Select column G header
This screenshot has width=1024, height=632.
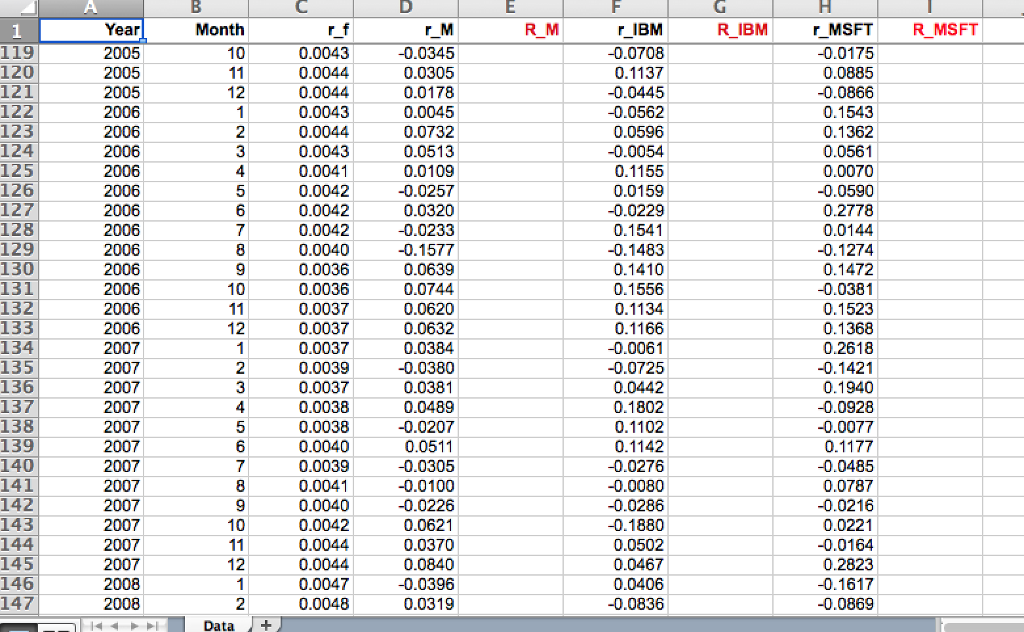[720, 8]
